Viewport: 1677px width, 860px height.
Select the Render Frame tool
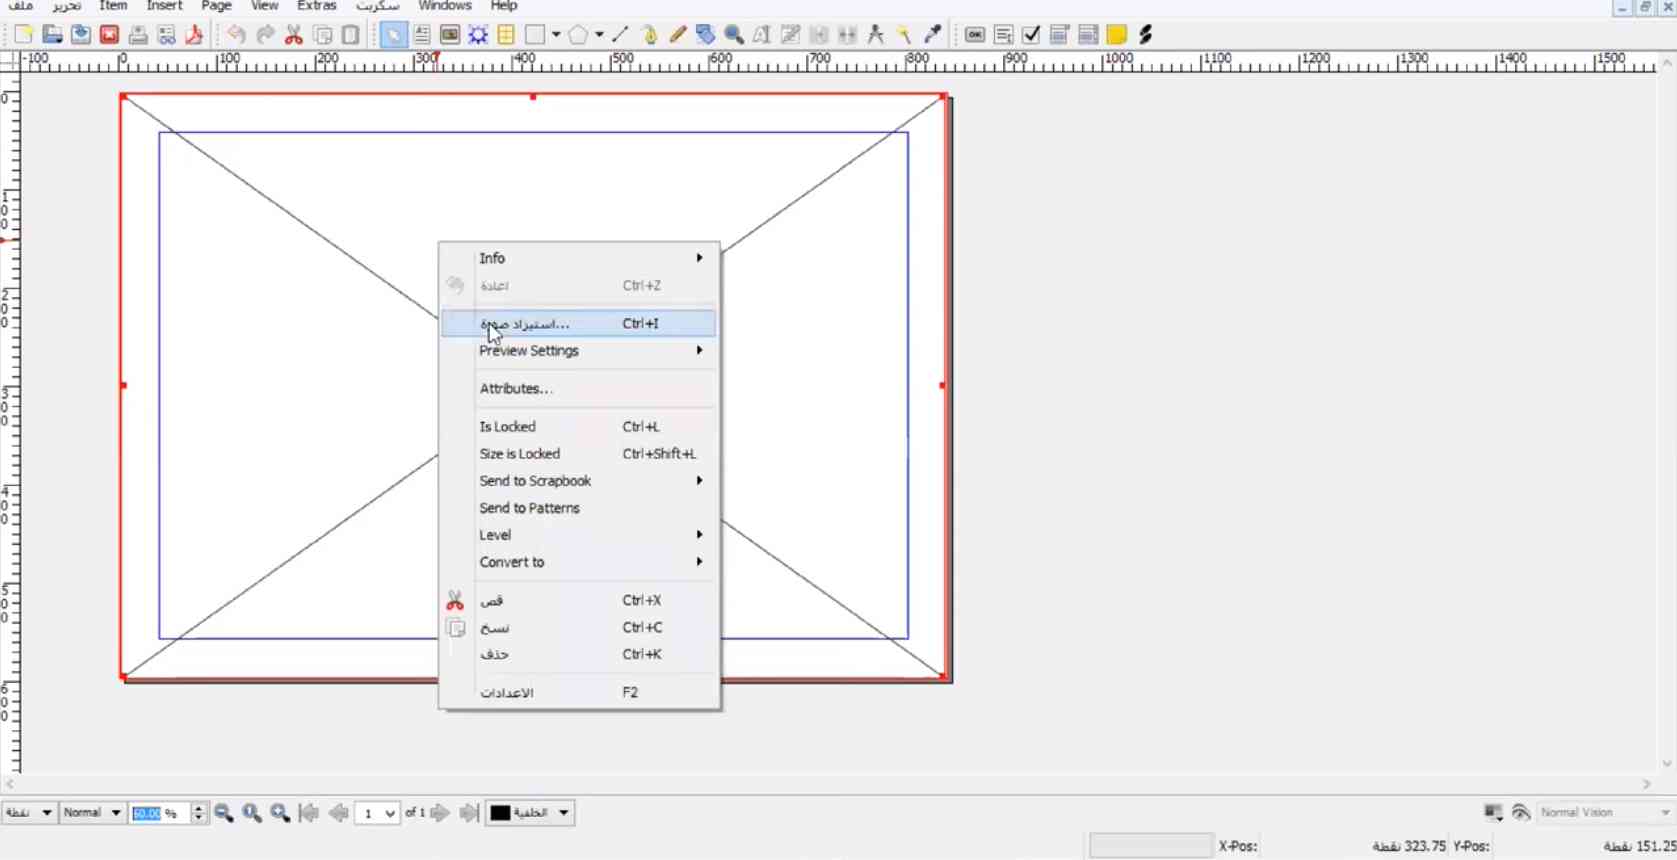tap(478, 35)
